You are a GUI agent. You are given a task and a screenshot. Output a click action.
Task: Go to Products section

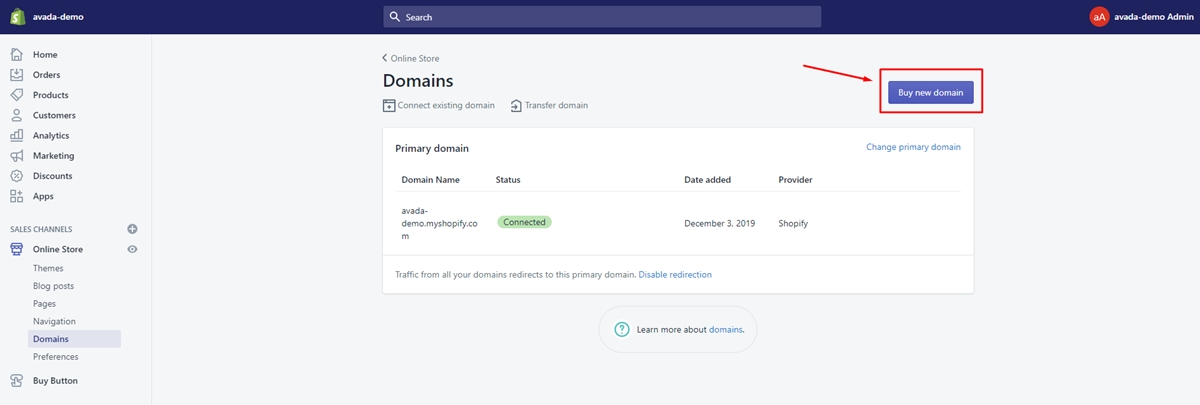click(x=50, y=95)
